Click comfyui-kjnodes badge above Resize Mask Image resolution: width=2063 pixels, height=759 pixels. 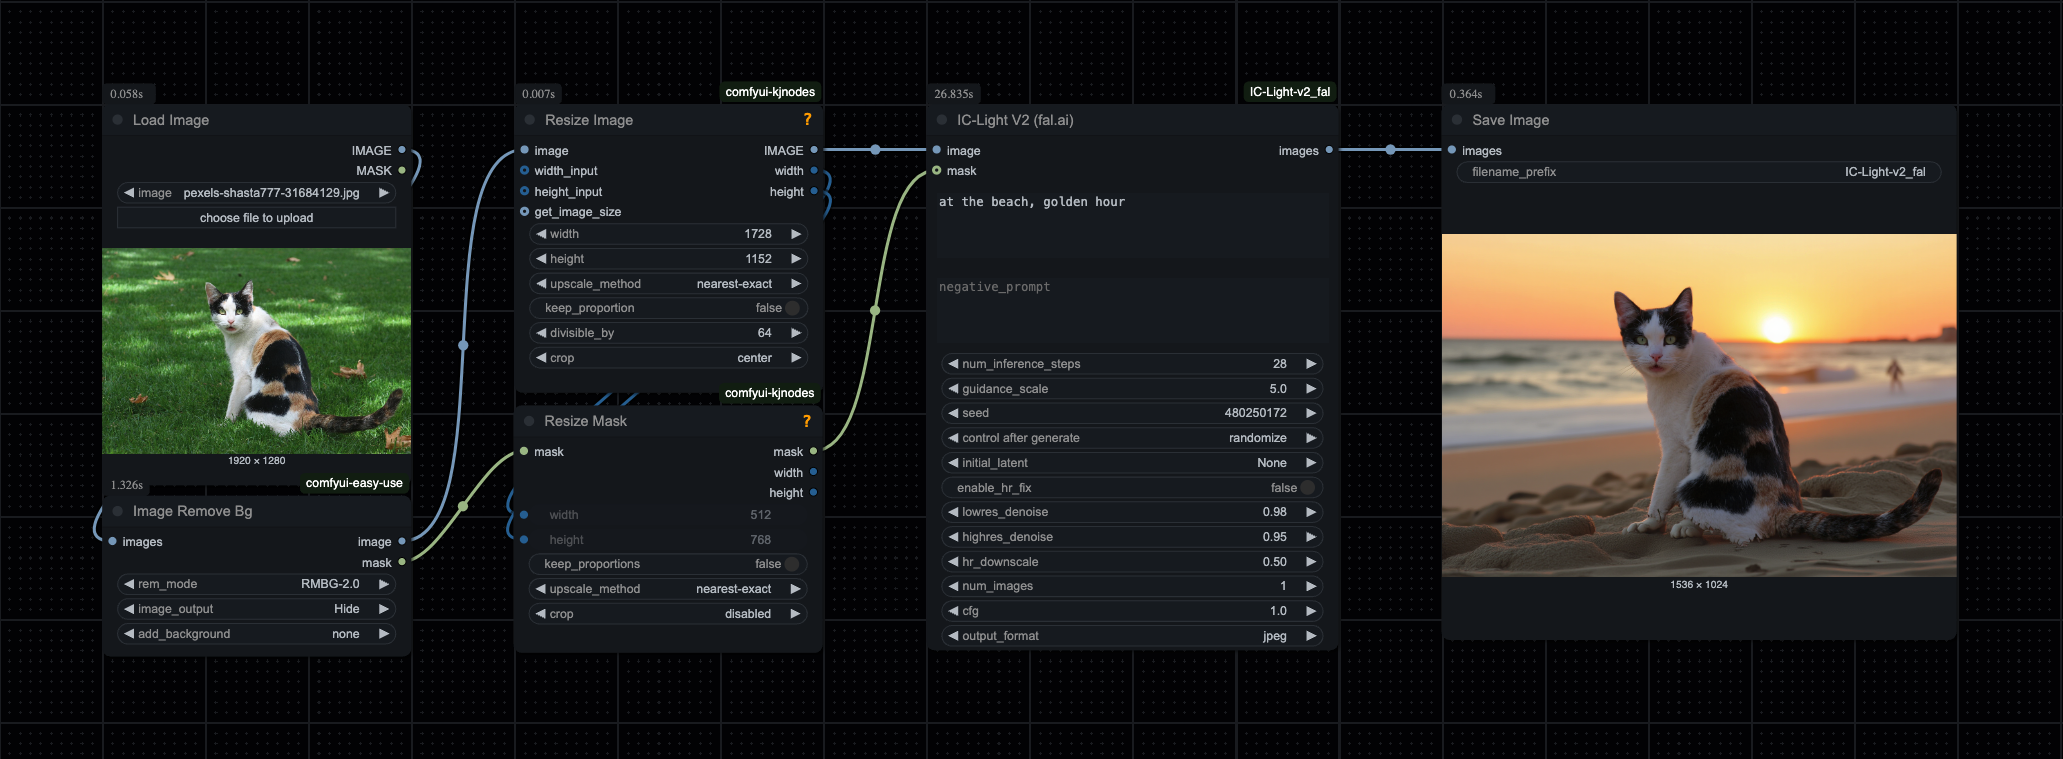770,393
